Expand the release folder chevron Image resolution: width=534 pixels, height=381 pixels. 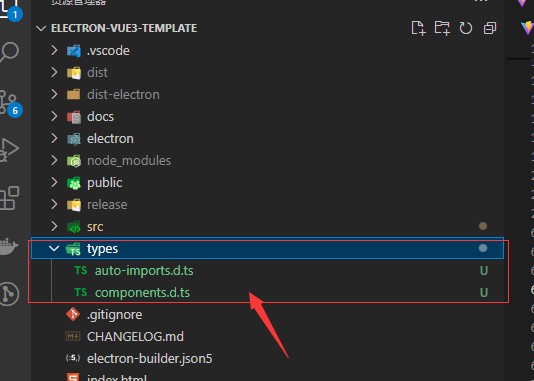pos(54,204)
